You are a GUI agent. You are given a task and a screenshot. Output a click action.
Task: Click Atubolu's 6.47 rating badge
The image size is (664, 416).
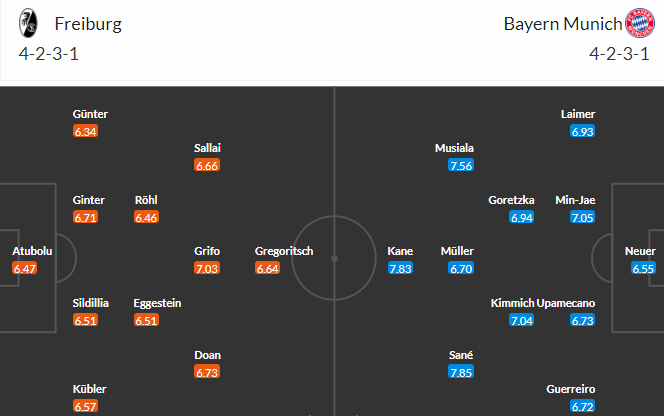point(25,268)
